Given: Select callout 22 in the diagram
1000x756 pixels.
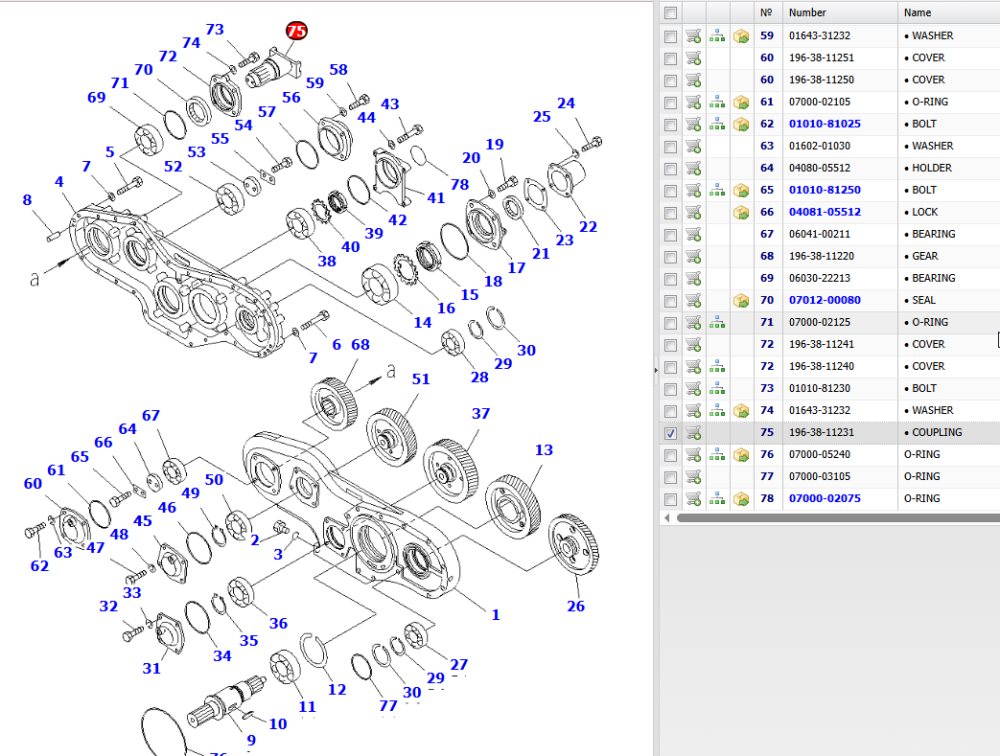Looking at the screenshot, I should (x=588, y=227).
